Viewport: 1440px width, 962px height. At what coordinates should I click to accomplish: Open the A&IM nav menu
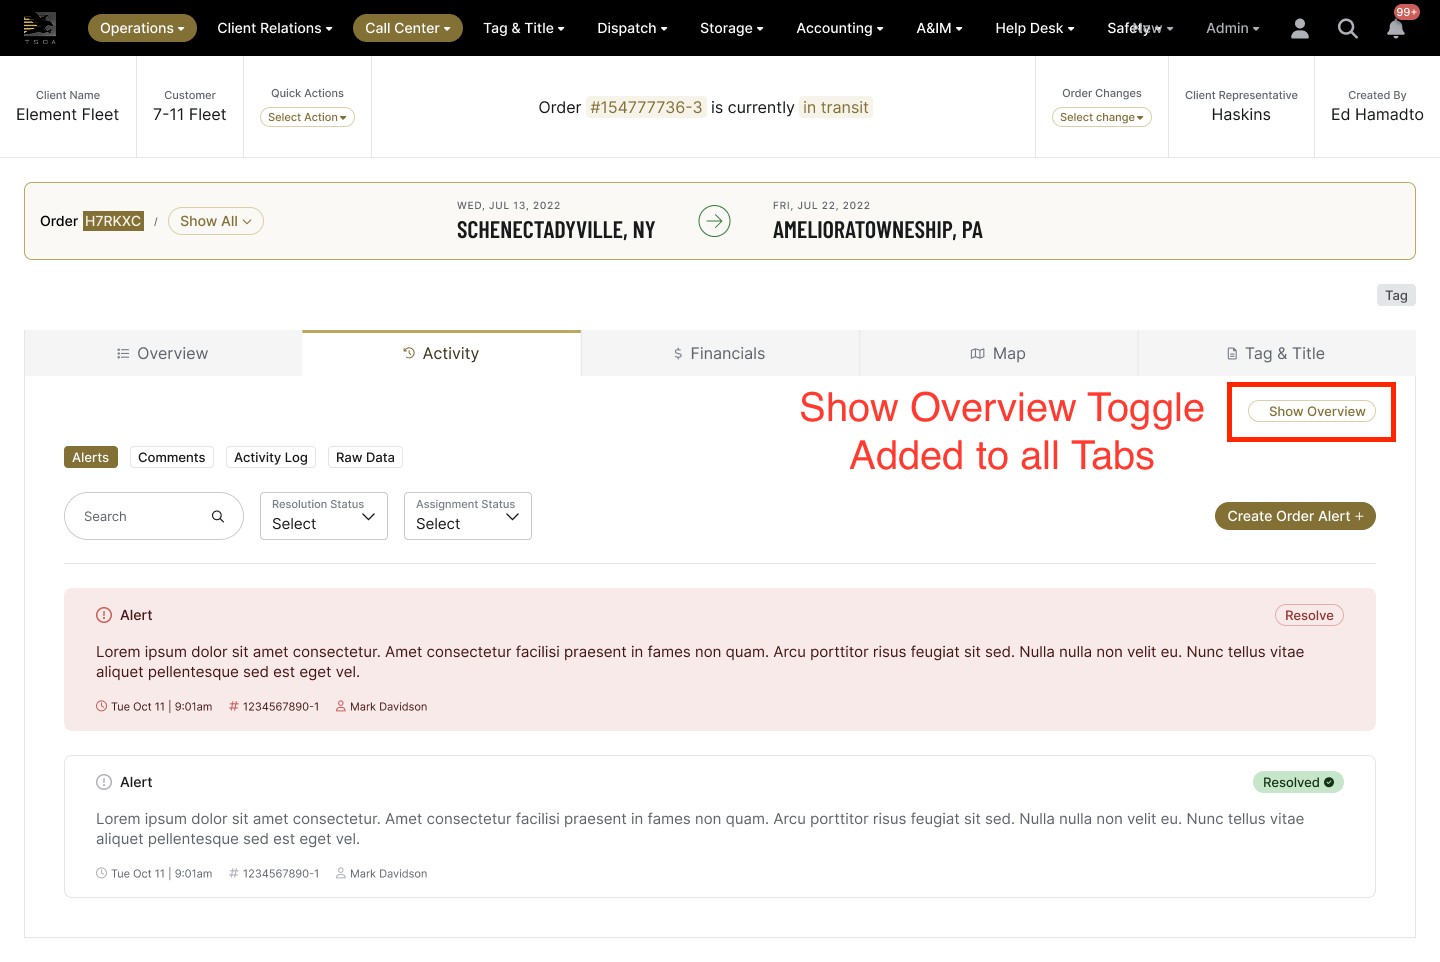940,28
